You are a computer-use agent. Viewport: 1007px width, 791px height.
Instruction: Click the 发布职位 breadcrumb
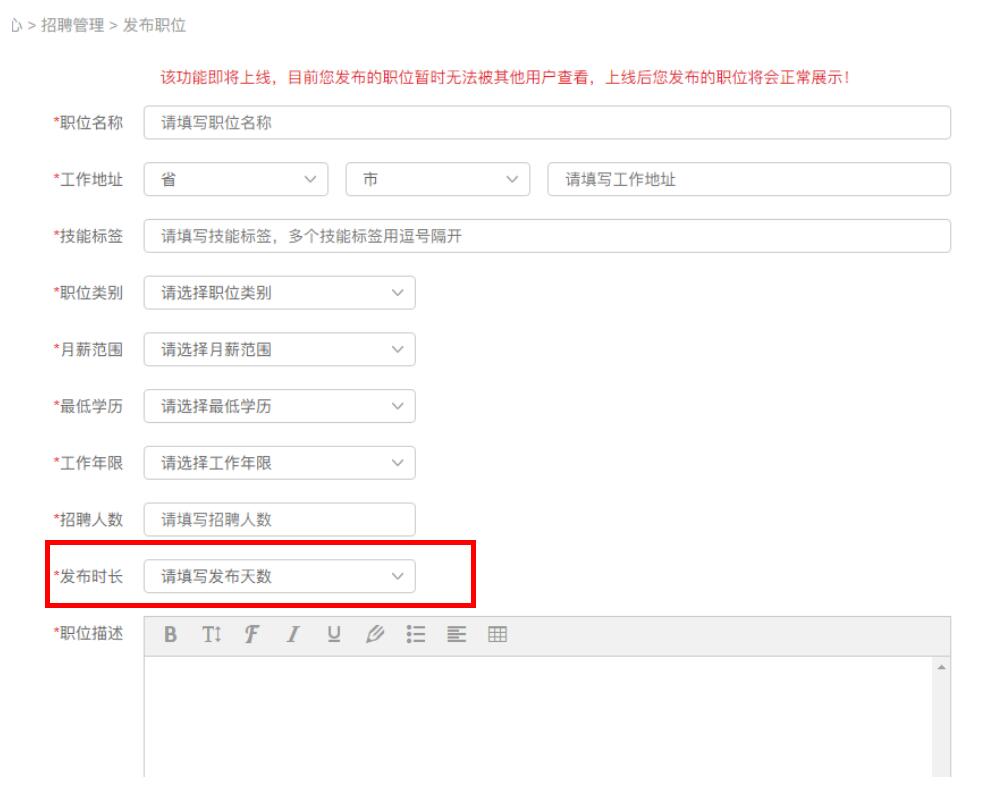click(155, 25)
